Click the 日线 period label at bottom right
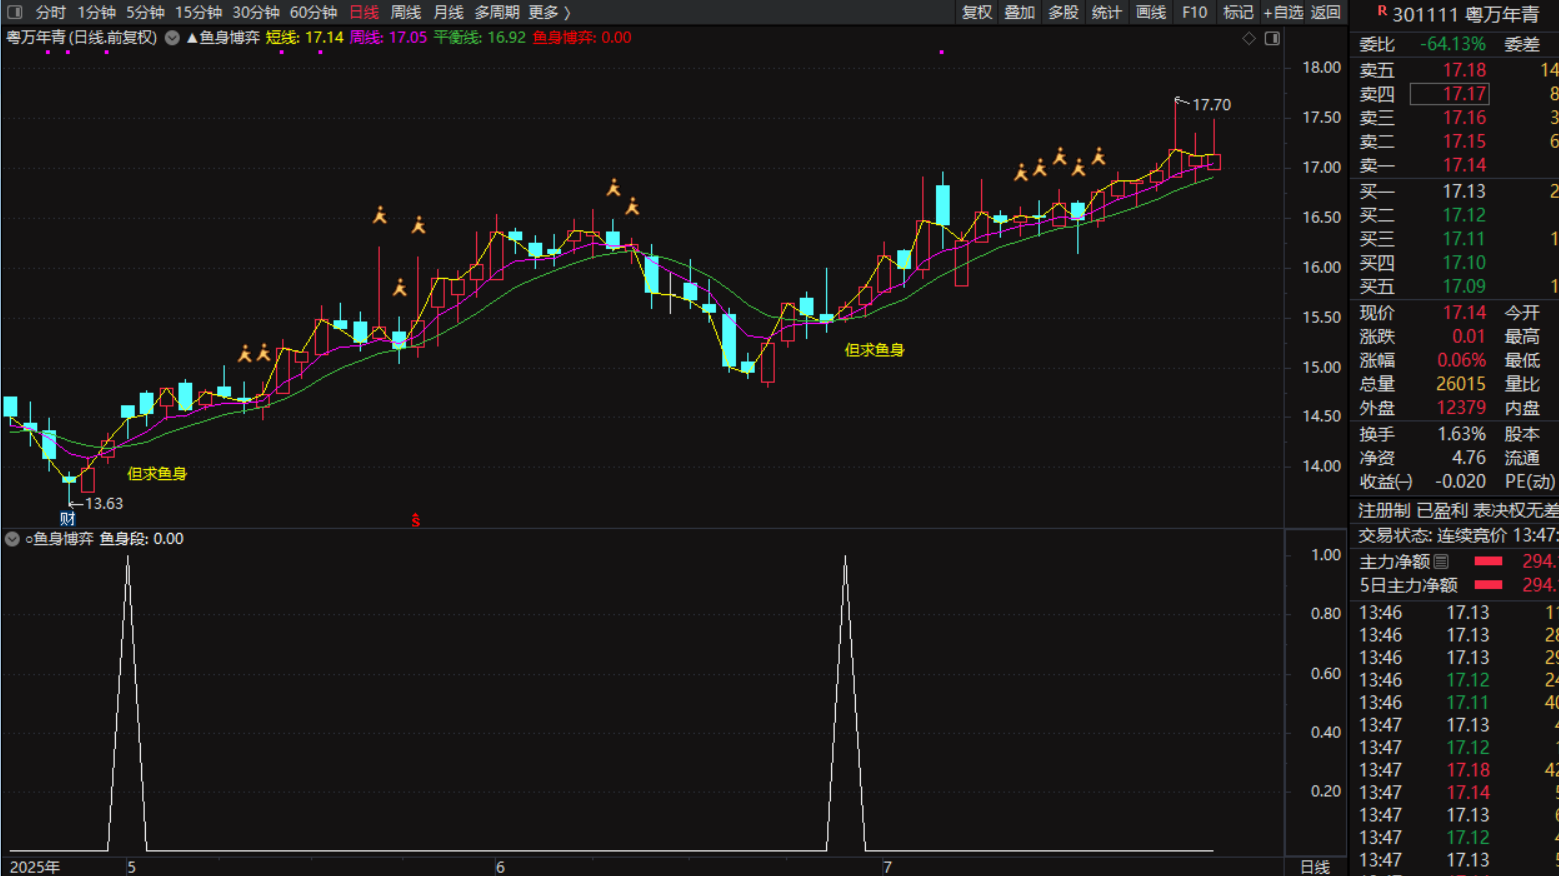This screenshot has width=1559, height=876. 1314,867
